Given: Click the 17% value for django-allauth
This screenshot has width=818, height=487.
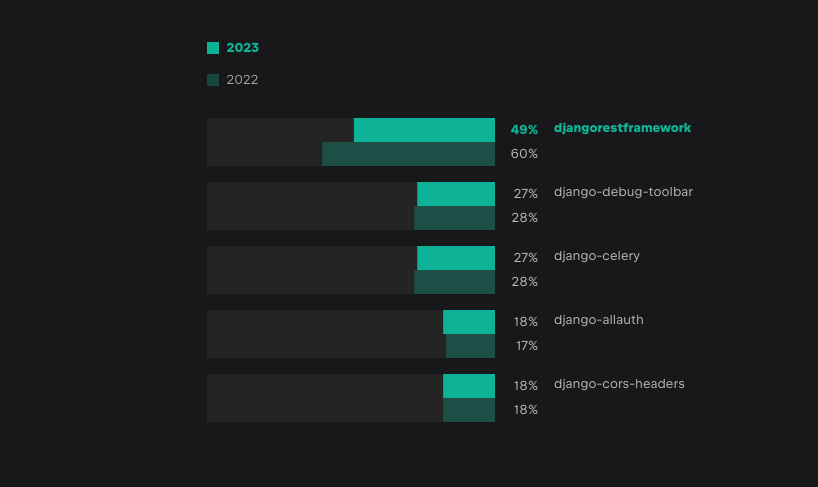Looking at the screenshot, I should point(527,346).
